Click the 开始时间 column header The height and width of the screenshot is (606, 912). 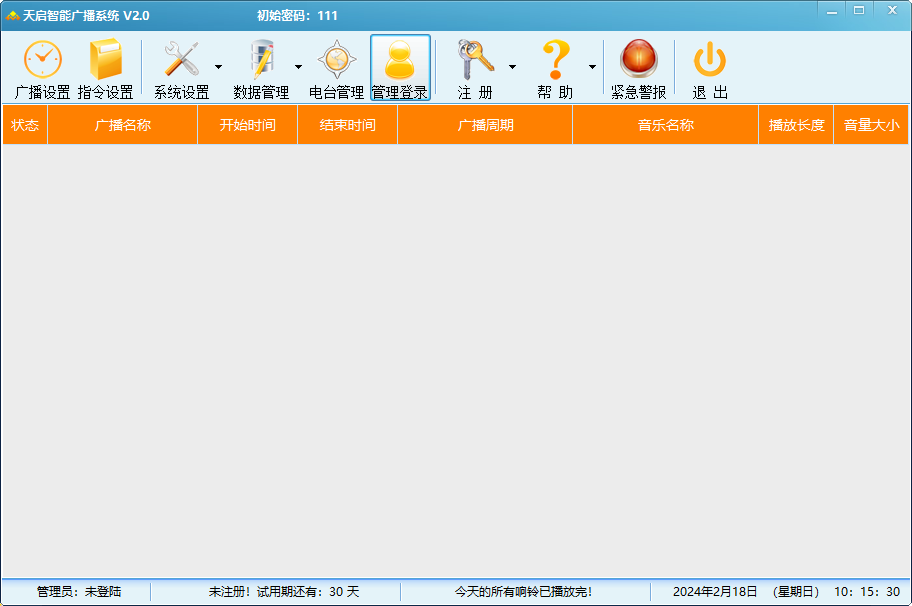248,125
